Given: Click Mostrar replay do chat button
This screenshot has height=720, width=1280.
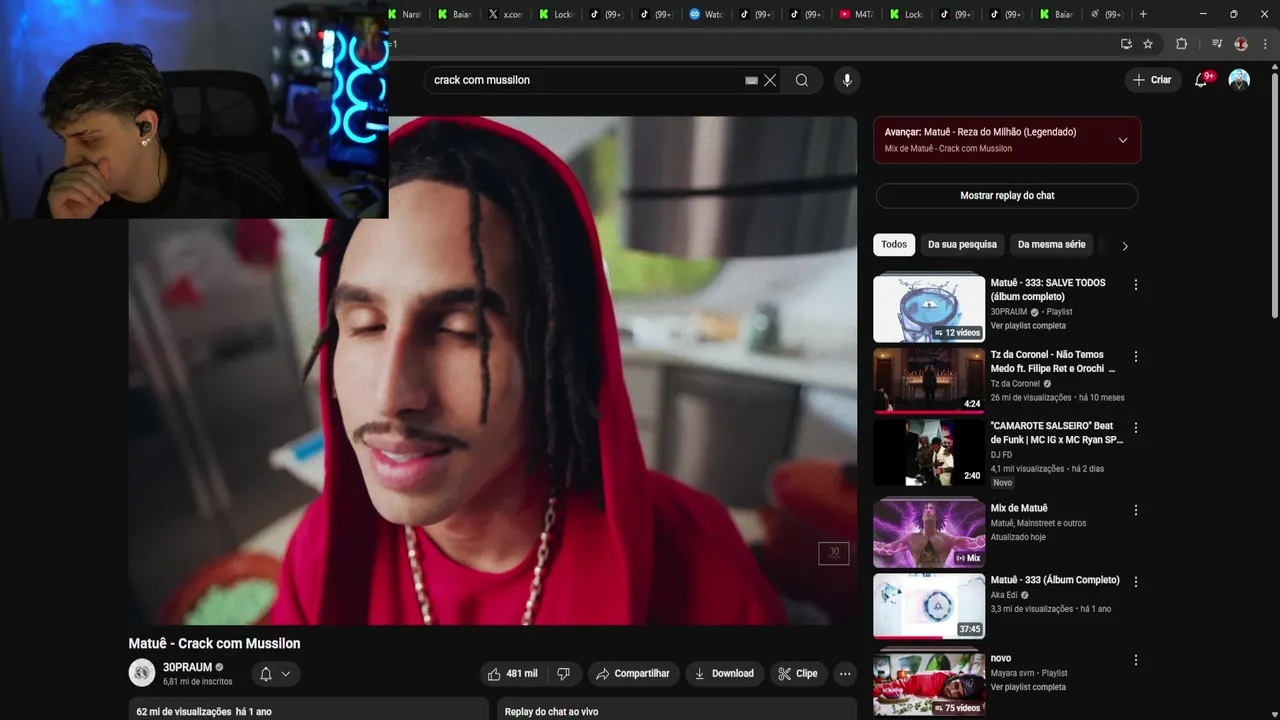Looking at the screenshot, I should tap(1007, 196).
